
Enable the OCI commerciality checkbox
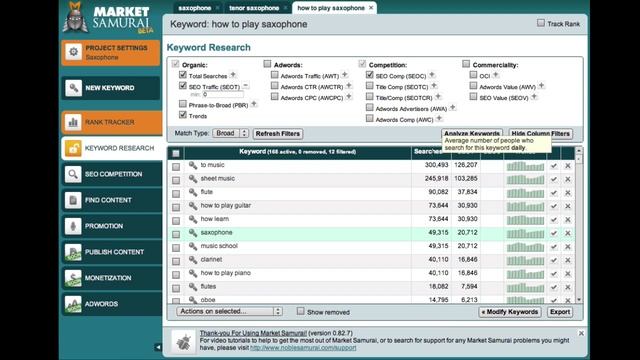[x=473, y=75]
